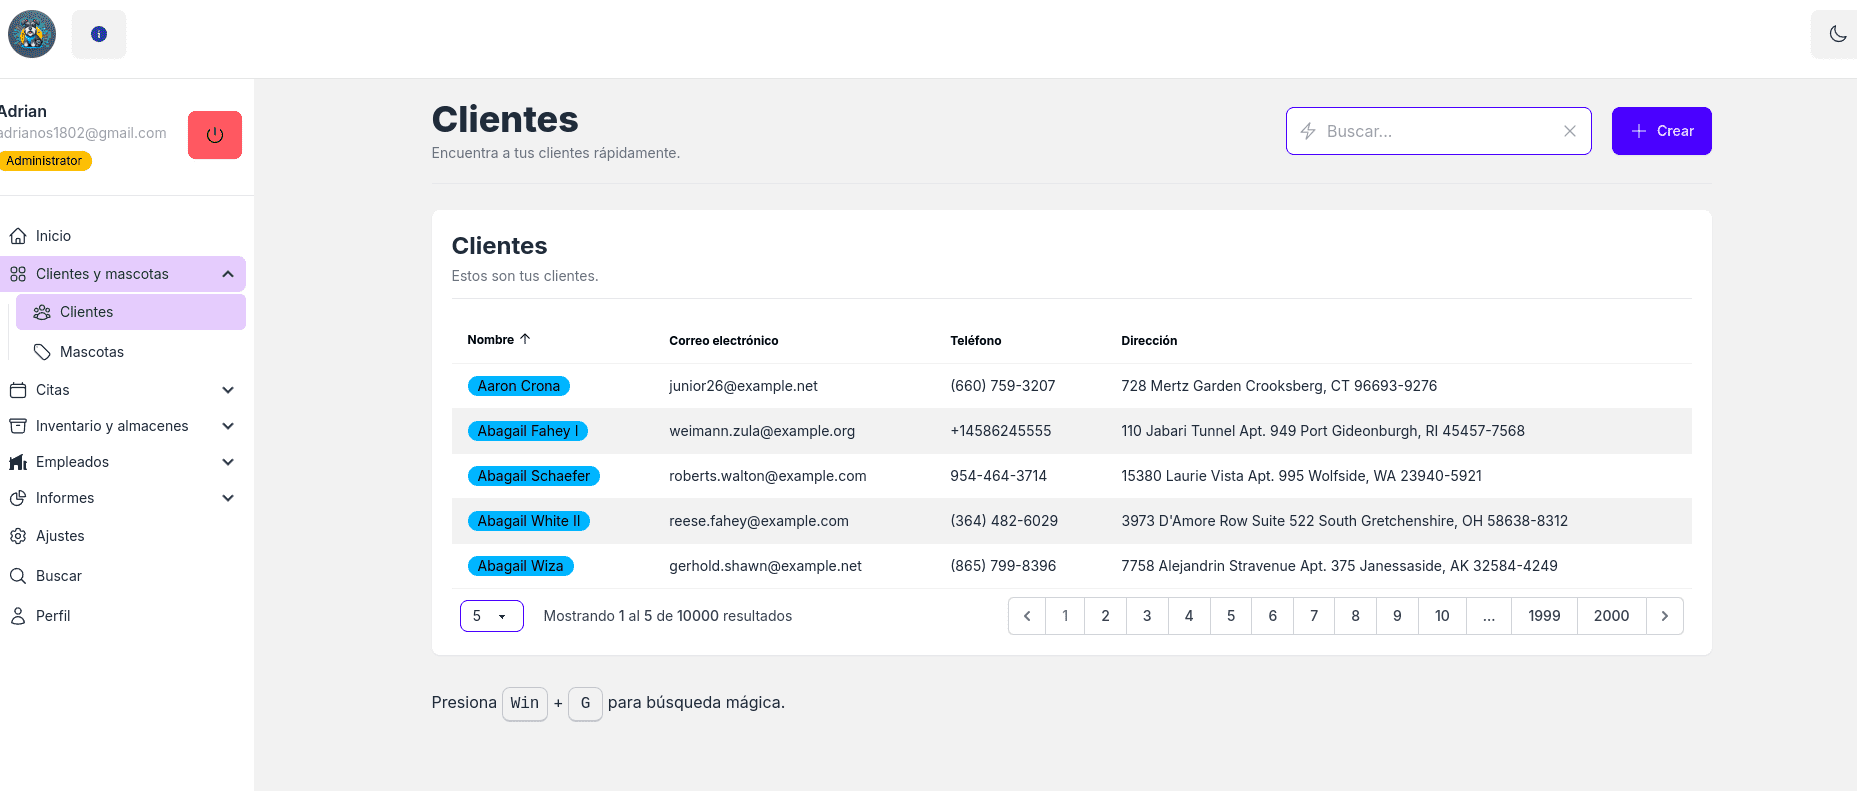This screenshot has height=791, width=1857.
Task: Click the Administrator role badge
Action: 44,161
